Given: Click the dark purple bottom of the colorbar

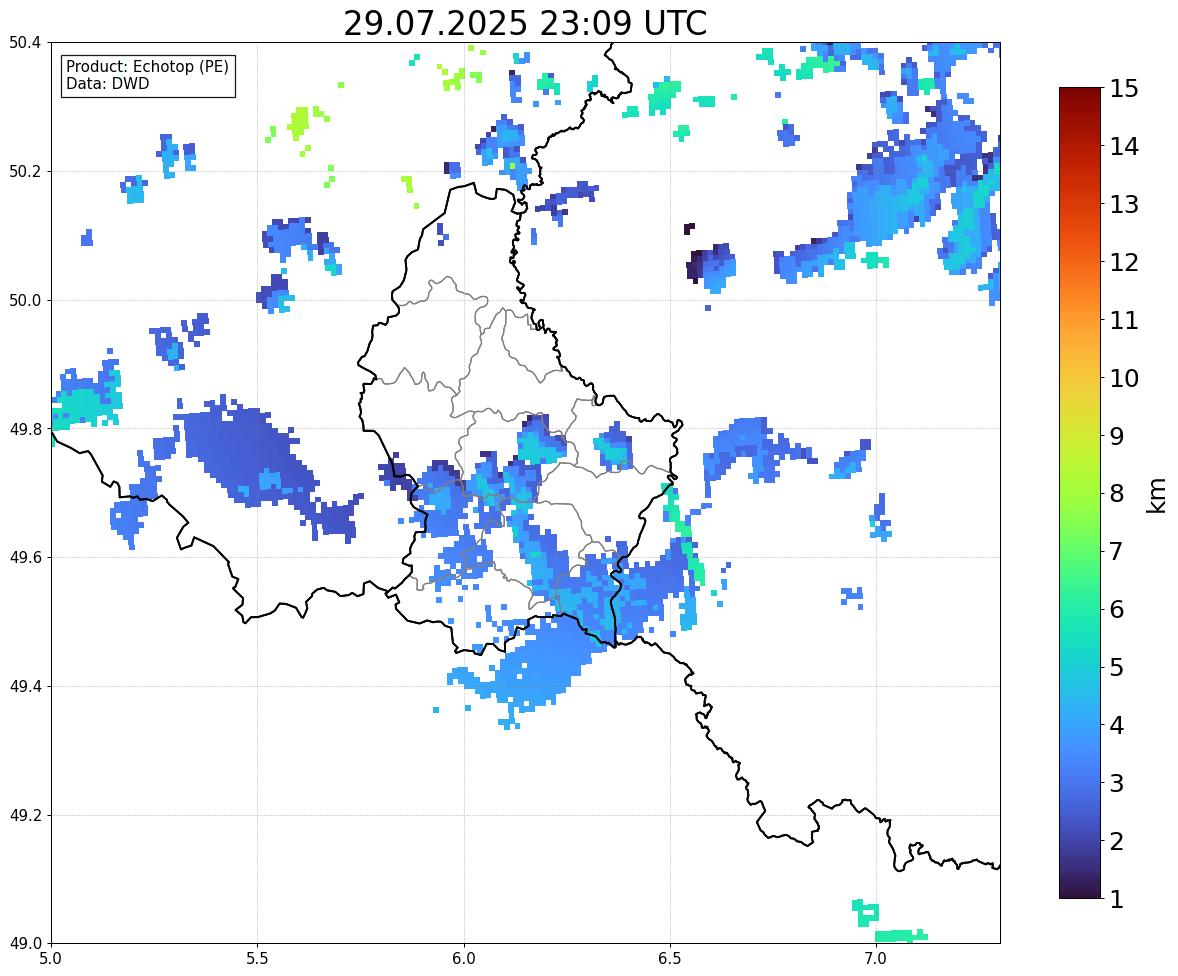Looking at the screenshot, I should coord(1080,892).
